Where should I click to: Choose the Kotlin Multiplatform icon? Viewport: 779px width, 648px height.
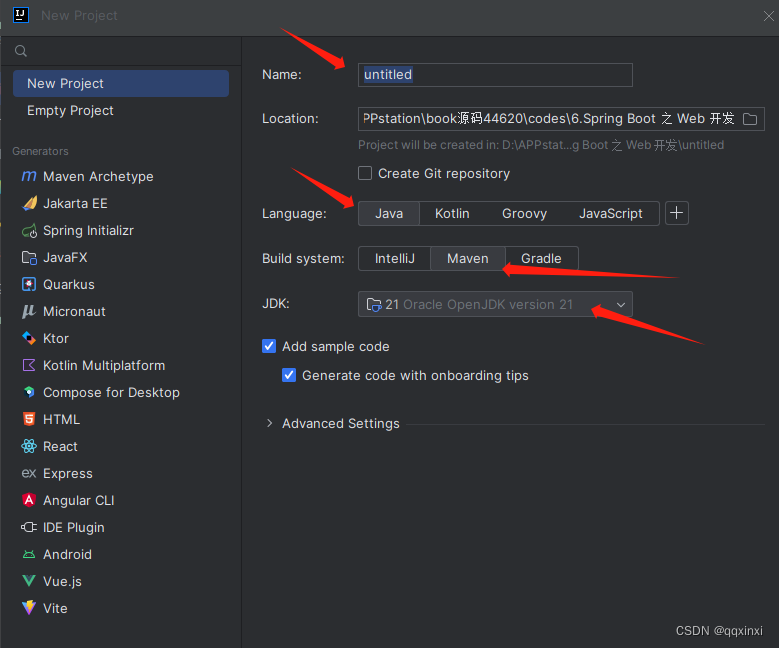pos(29,366)
